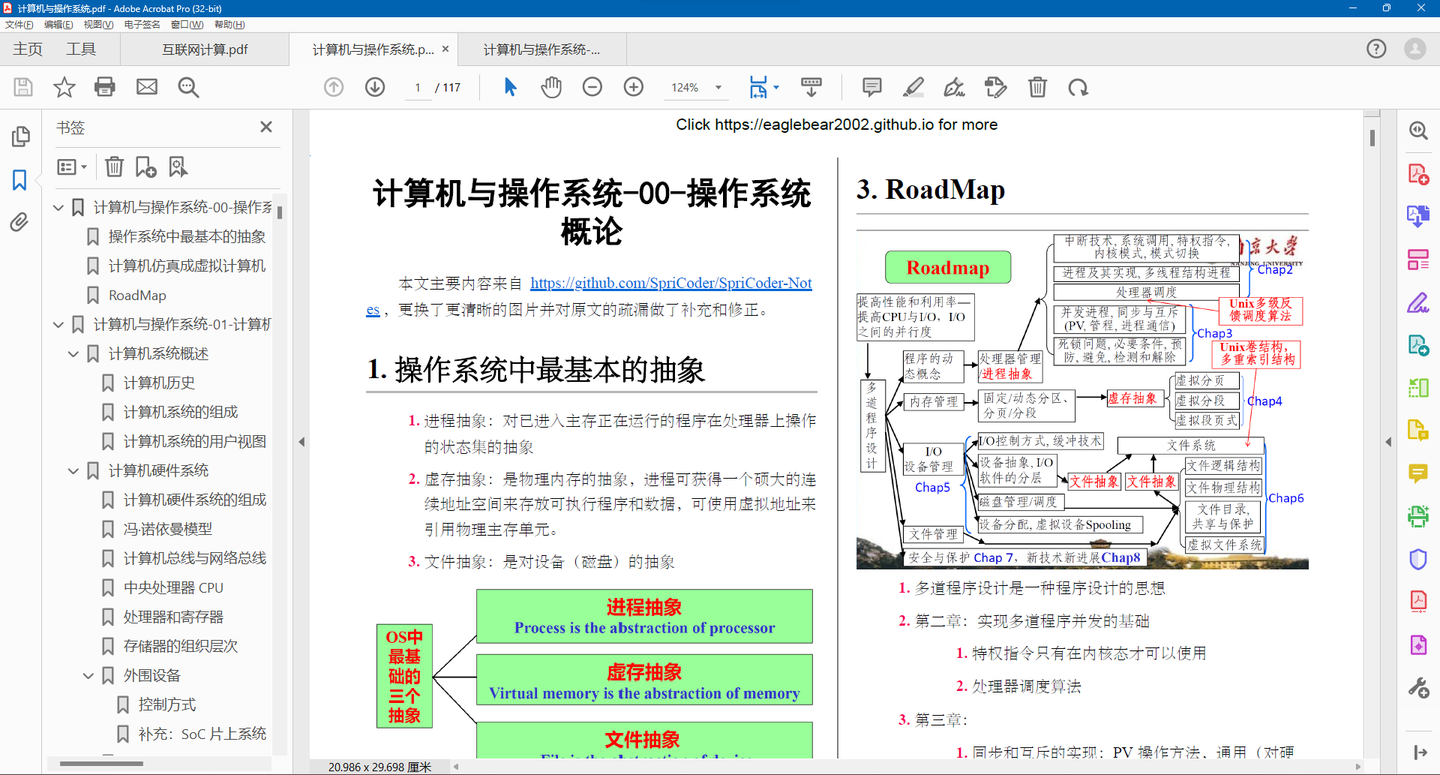
Task: Open the Comment note tool
Action: click(x=873, y=88)
